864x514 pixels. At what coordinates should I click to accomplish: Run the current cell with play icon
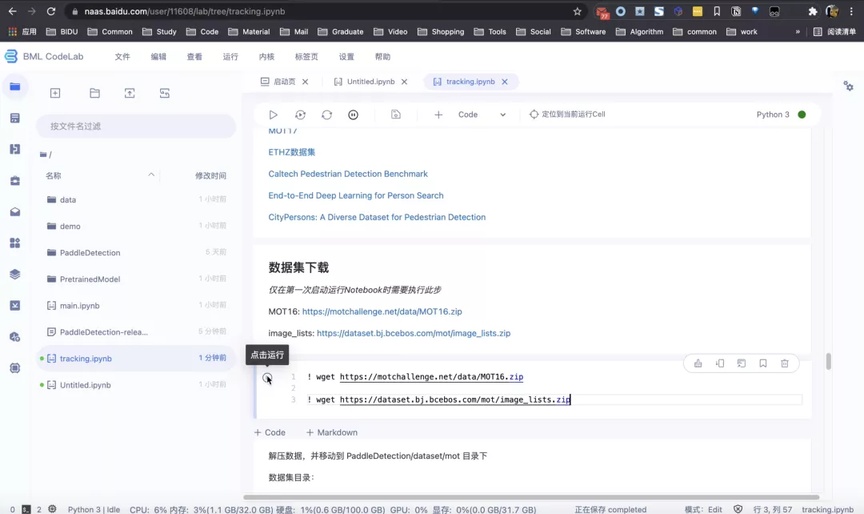(273, 115)
